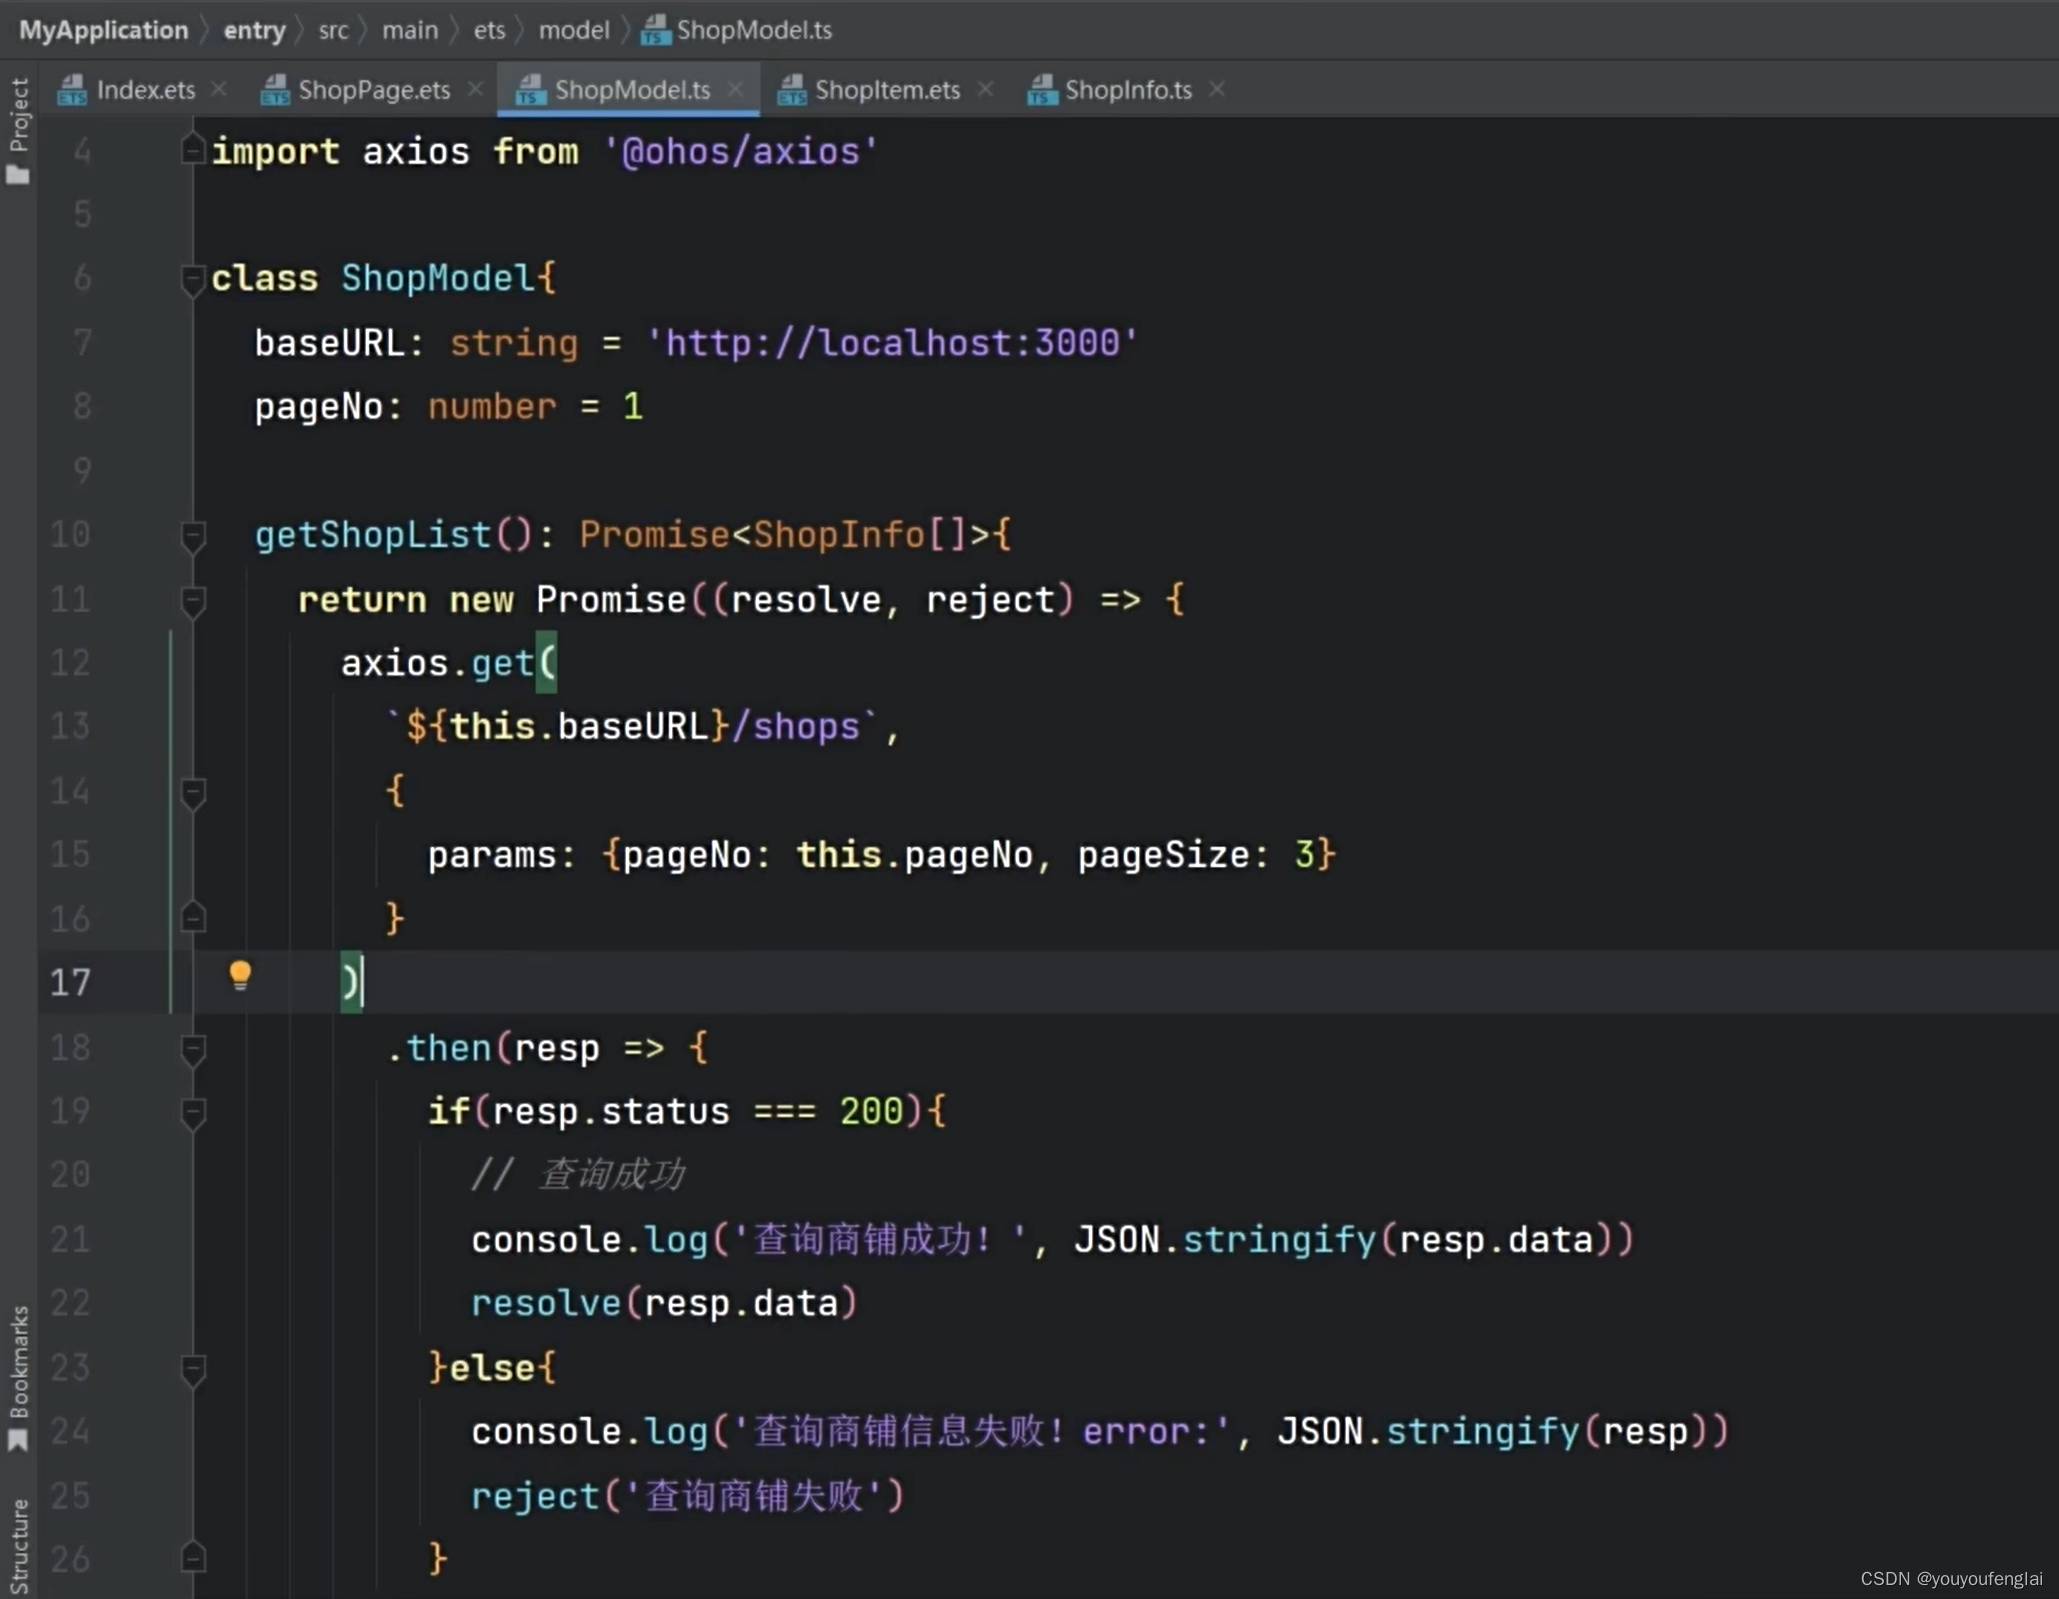Viewport: 2059px width, 1599px height.
Task: Click resp.status on line 19
Action: (611, 1112)
